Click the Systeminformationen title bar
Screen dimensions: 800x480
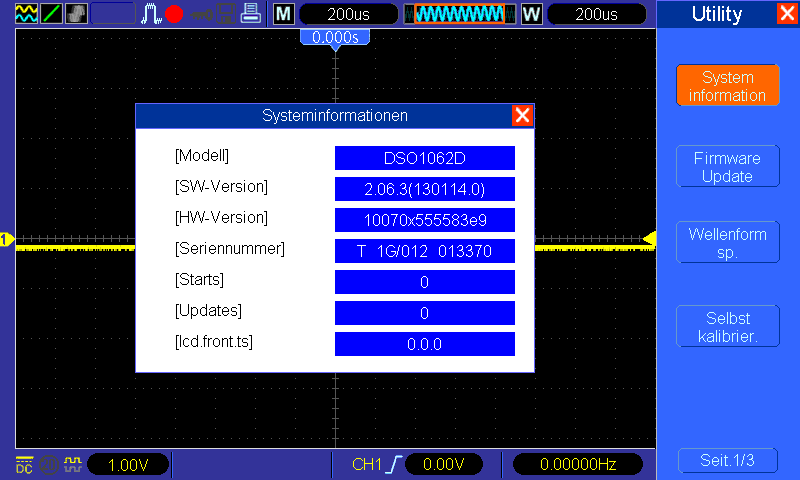pos(335,116)
